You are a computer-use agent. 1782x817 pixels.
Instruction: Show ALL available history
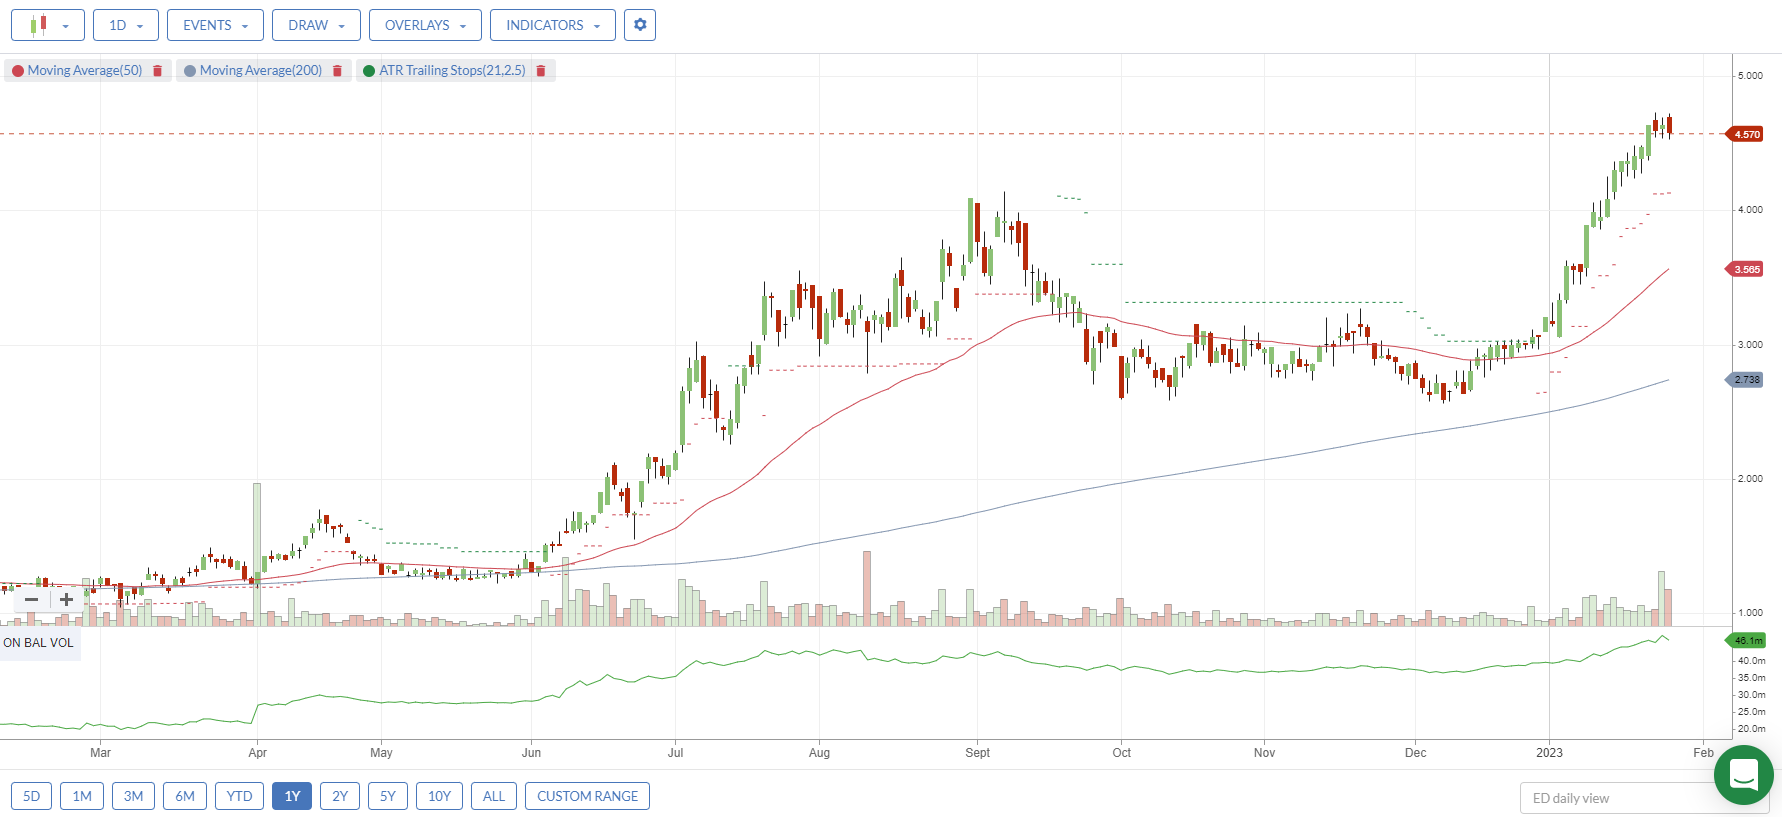coord(494,796)
